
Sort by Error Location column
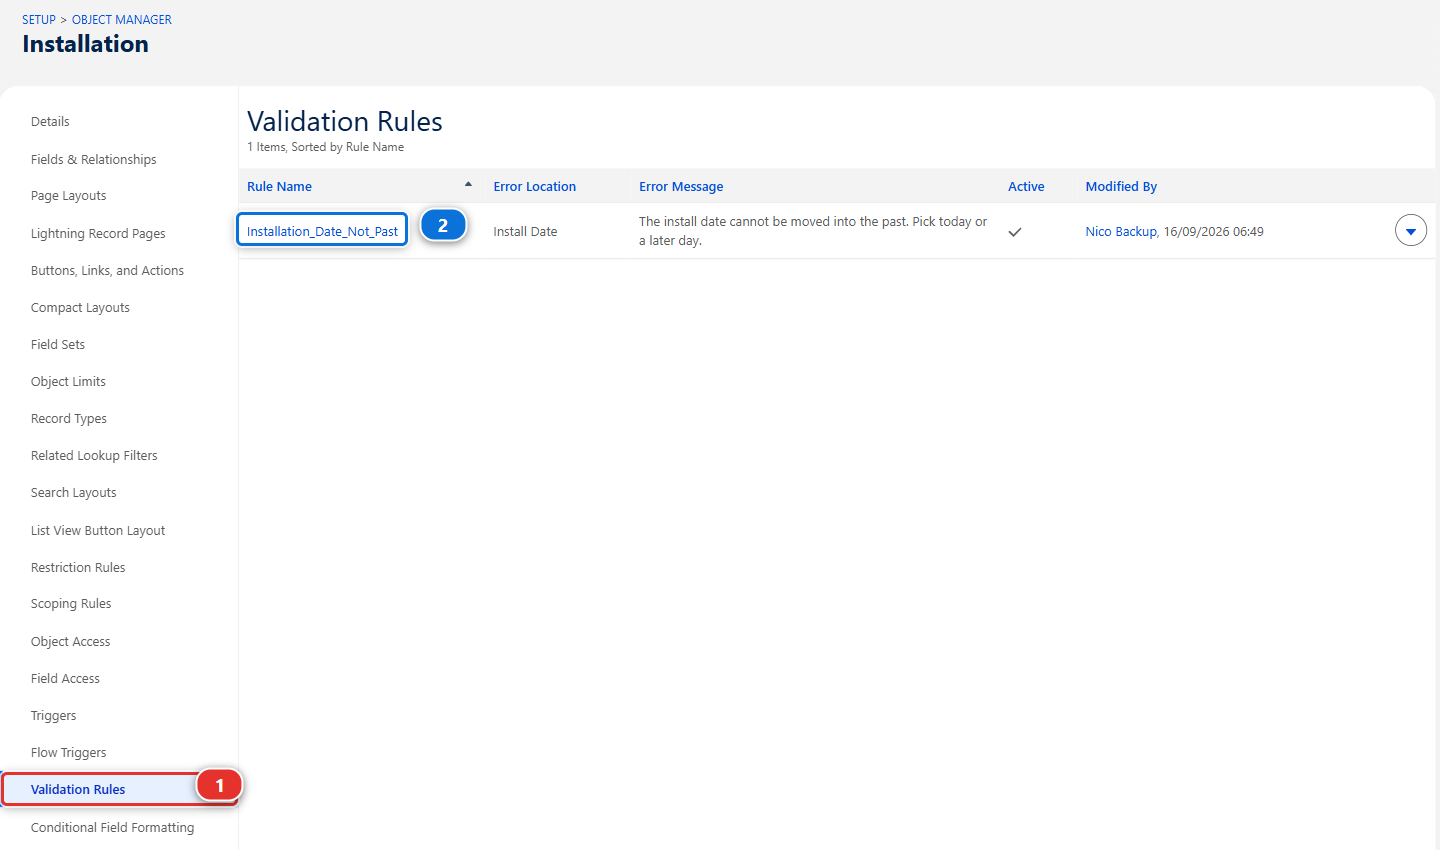[534, 186]
